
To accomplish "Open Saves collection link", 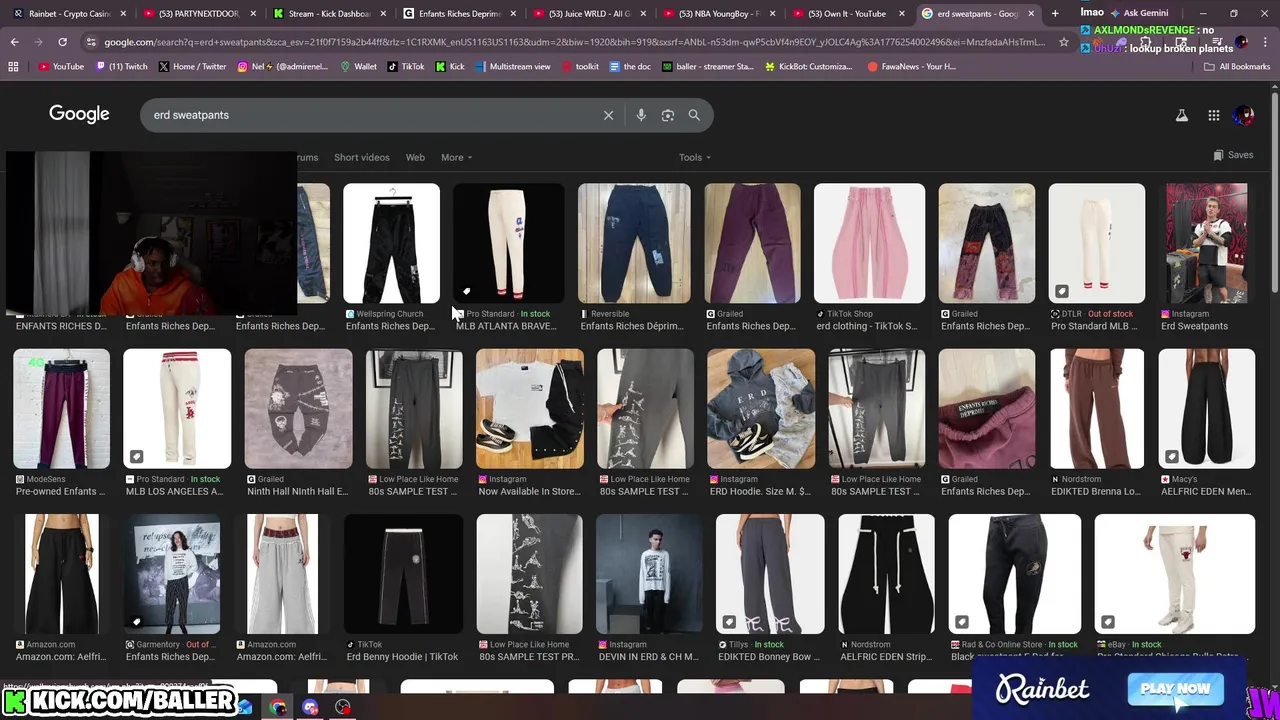I will click(x=1233, y=155).
